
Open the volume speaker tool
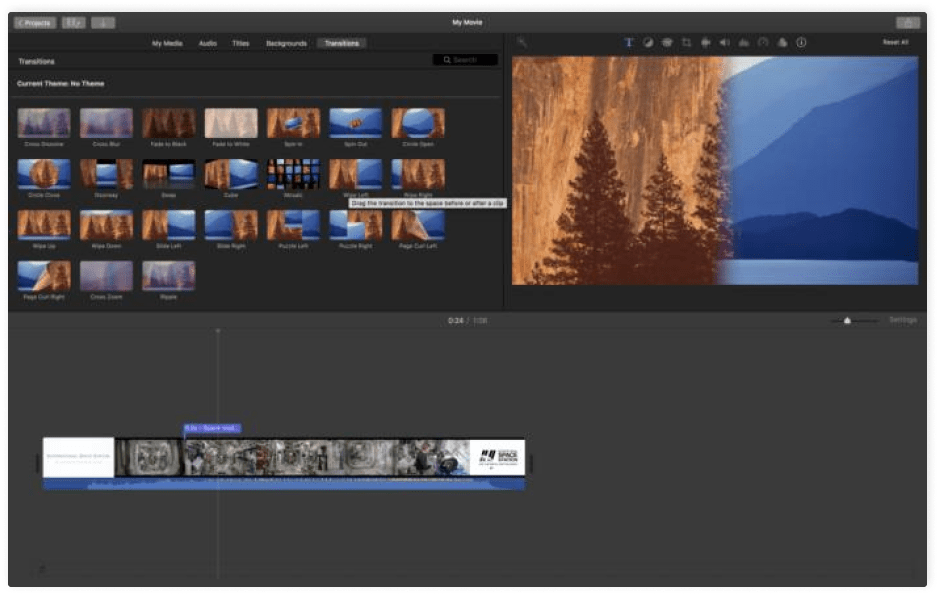pyautogui.click(x=725, y=42)
